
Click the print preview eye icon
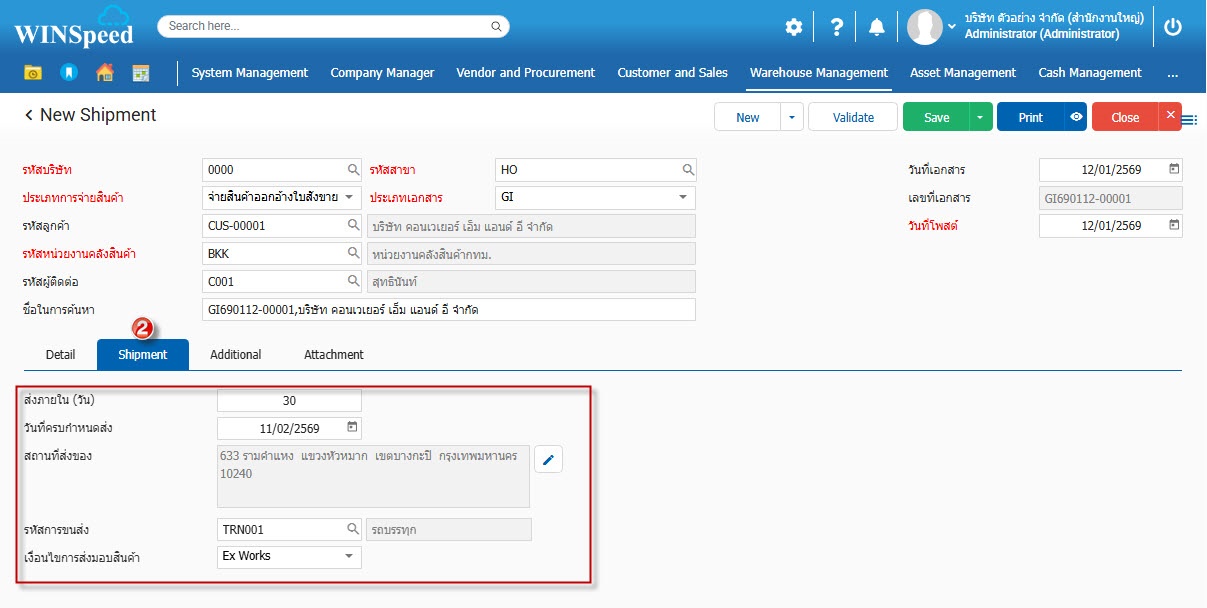coord(1076,117)
